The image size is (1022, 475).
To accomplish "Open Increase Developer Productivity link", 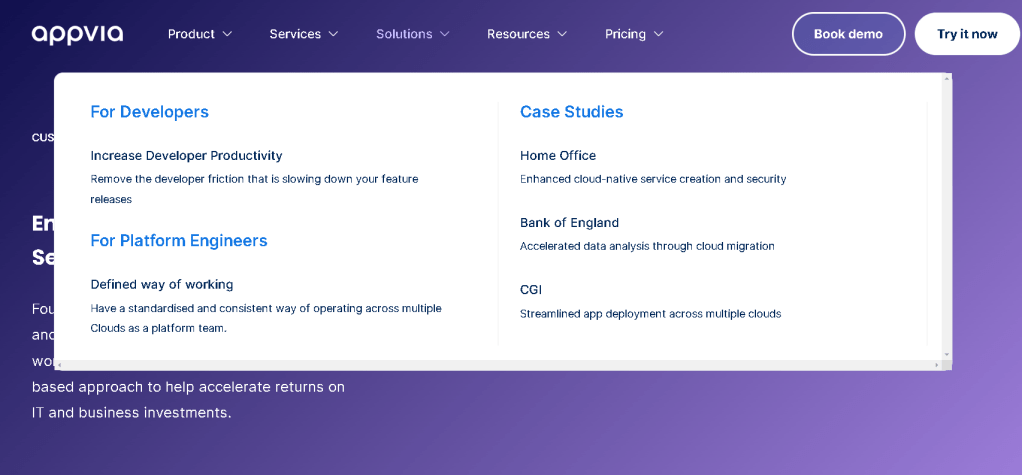I will pos(186,156).
